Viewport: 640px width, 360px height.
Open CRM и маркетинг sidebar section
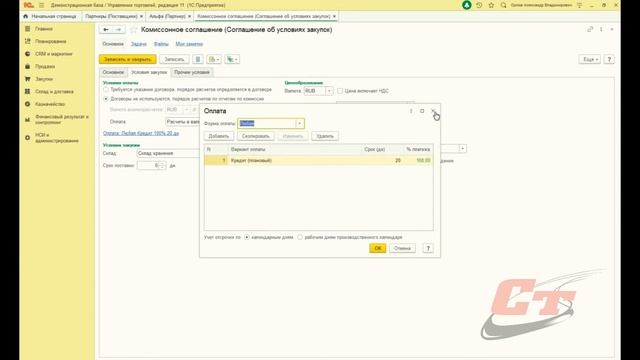coord(53,54)
